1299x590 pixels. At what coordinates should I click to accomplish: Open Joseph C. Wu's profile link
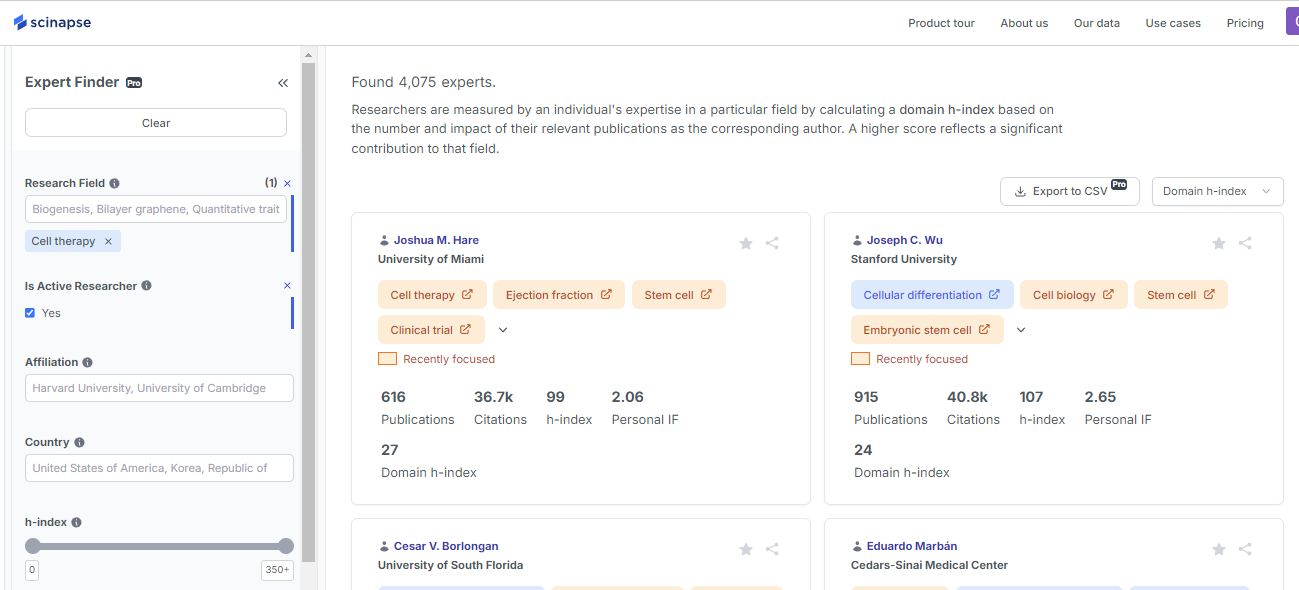click(x=904, y=239)
